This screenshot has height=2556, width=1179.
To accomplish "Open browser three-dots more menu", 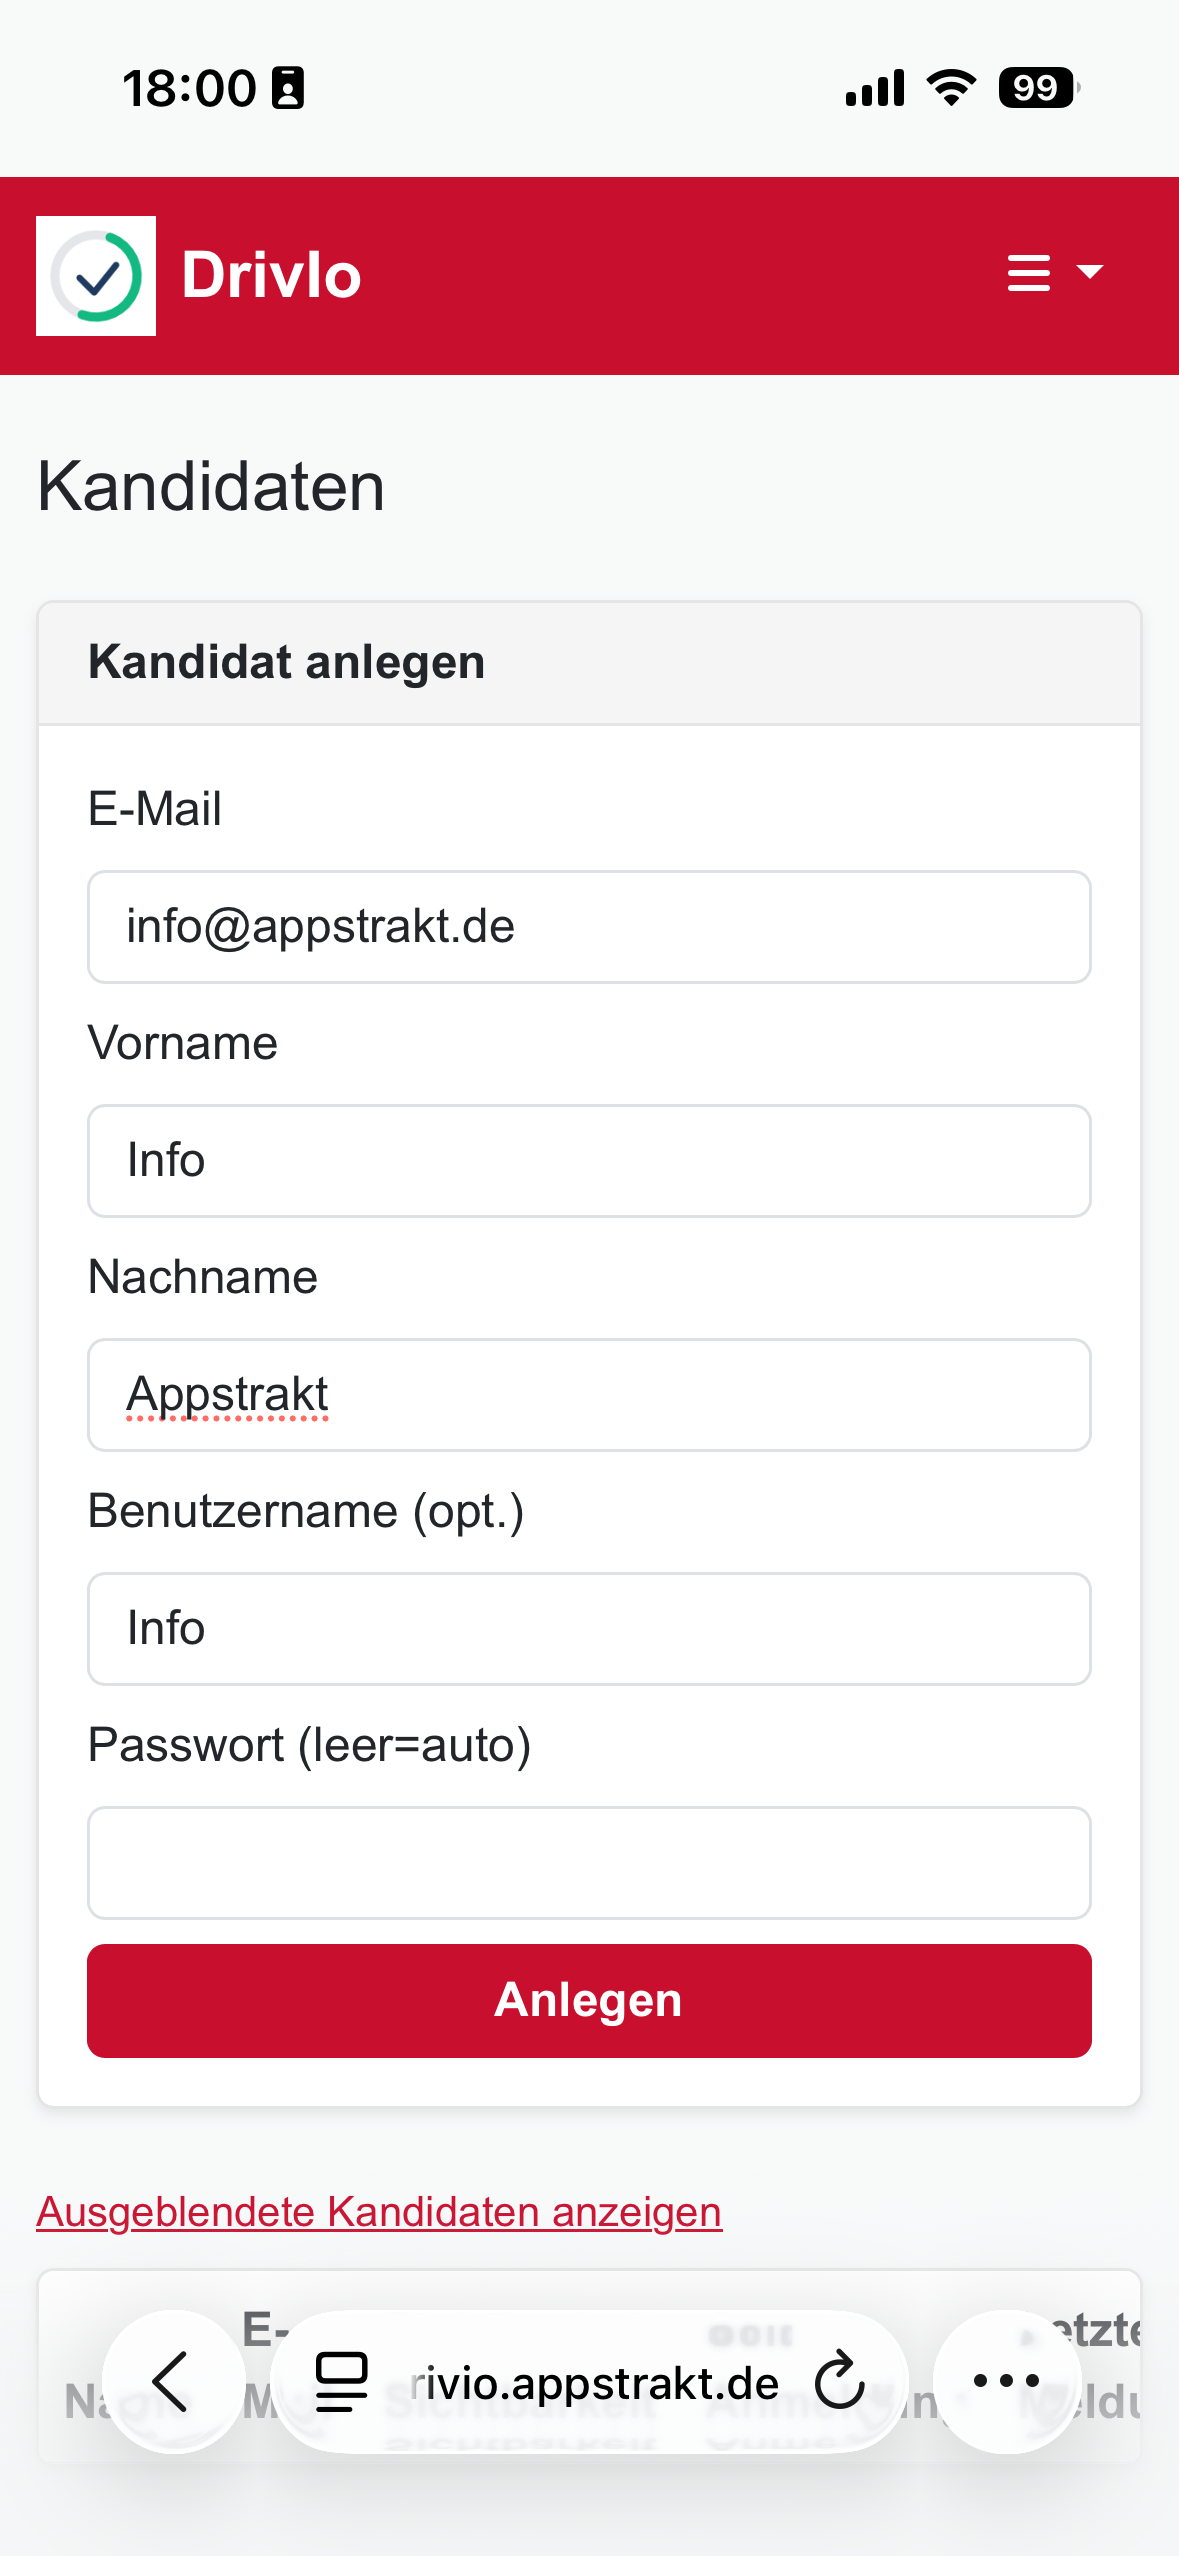I will (x=1006, y=2382).
